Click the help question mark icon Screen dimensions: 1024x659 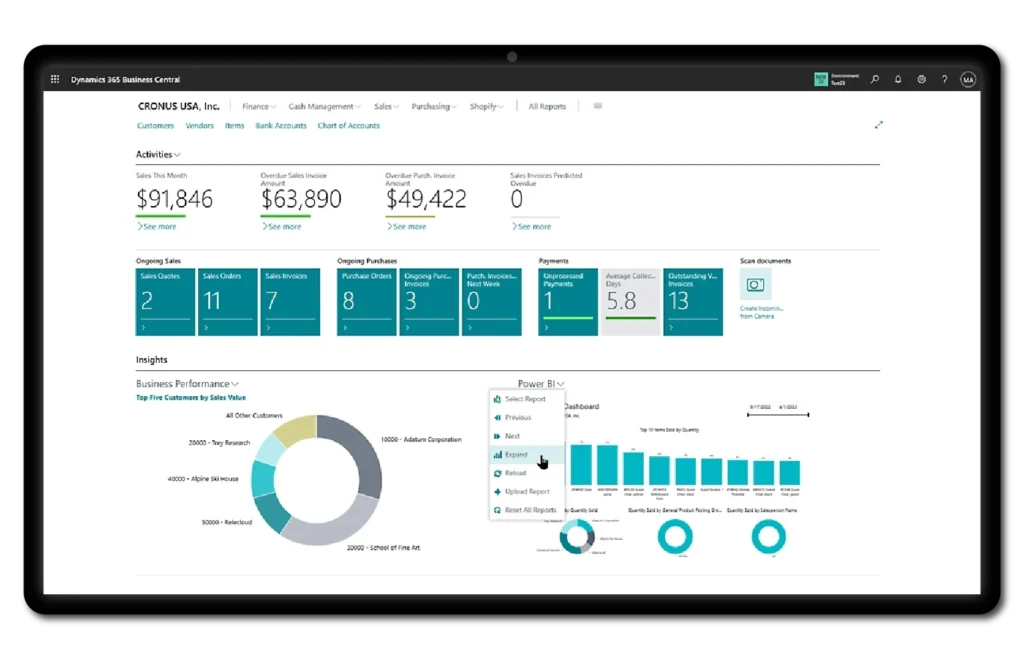click(944, 79)
